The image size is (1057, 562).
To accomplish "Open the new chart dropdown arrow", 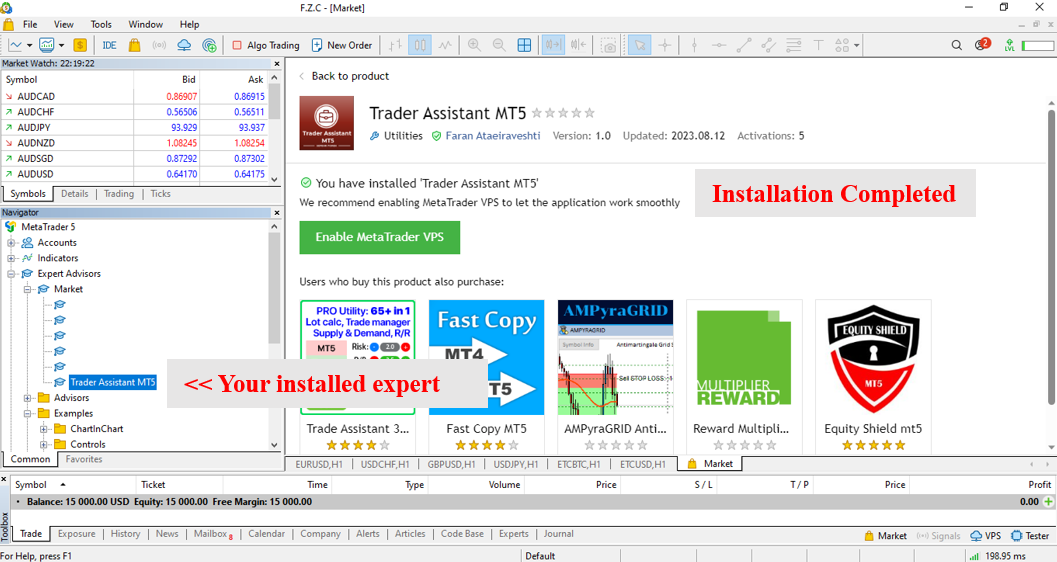I will point(29,45).
